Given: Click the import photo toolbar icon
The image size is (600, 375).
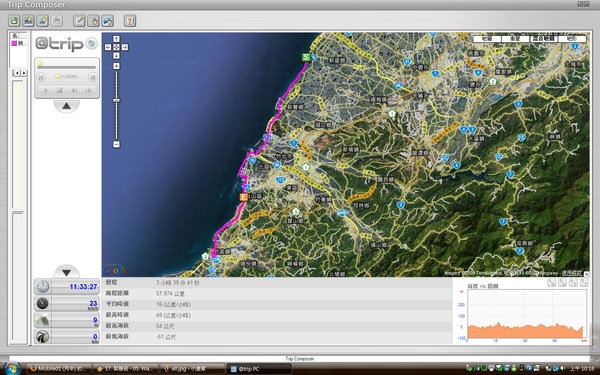Looking at the screenshot, I should tap(29, 21).
